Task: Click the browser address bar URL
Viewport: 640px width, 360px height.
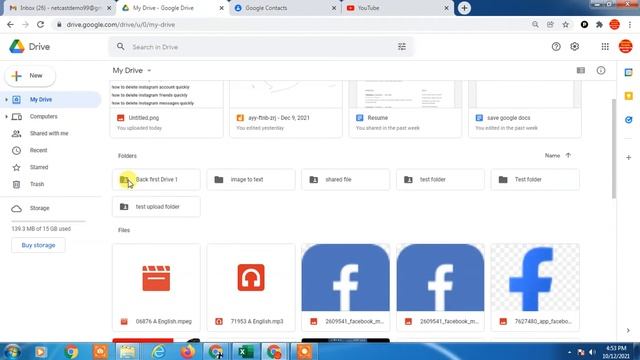Action: point(121,24)
